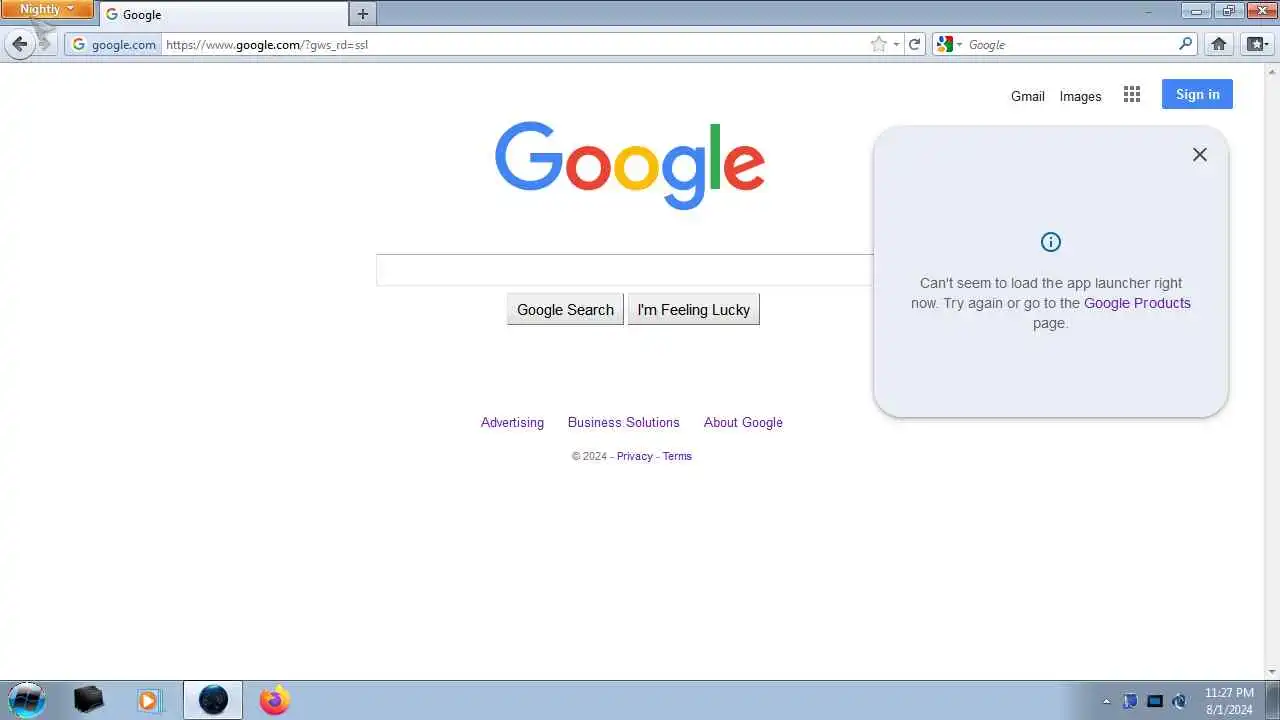
Task: Close the app launcher error popup
Action: [1200, 154]
